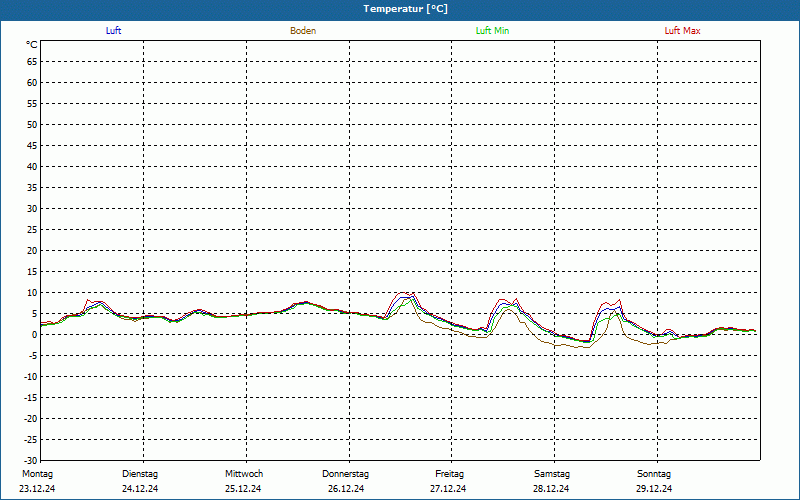
Task: Click the date 24.12.24
Action: pos(140,489)
